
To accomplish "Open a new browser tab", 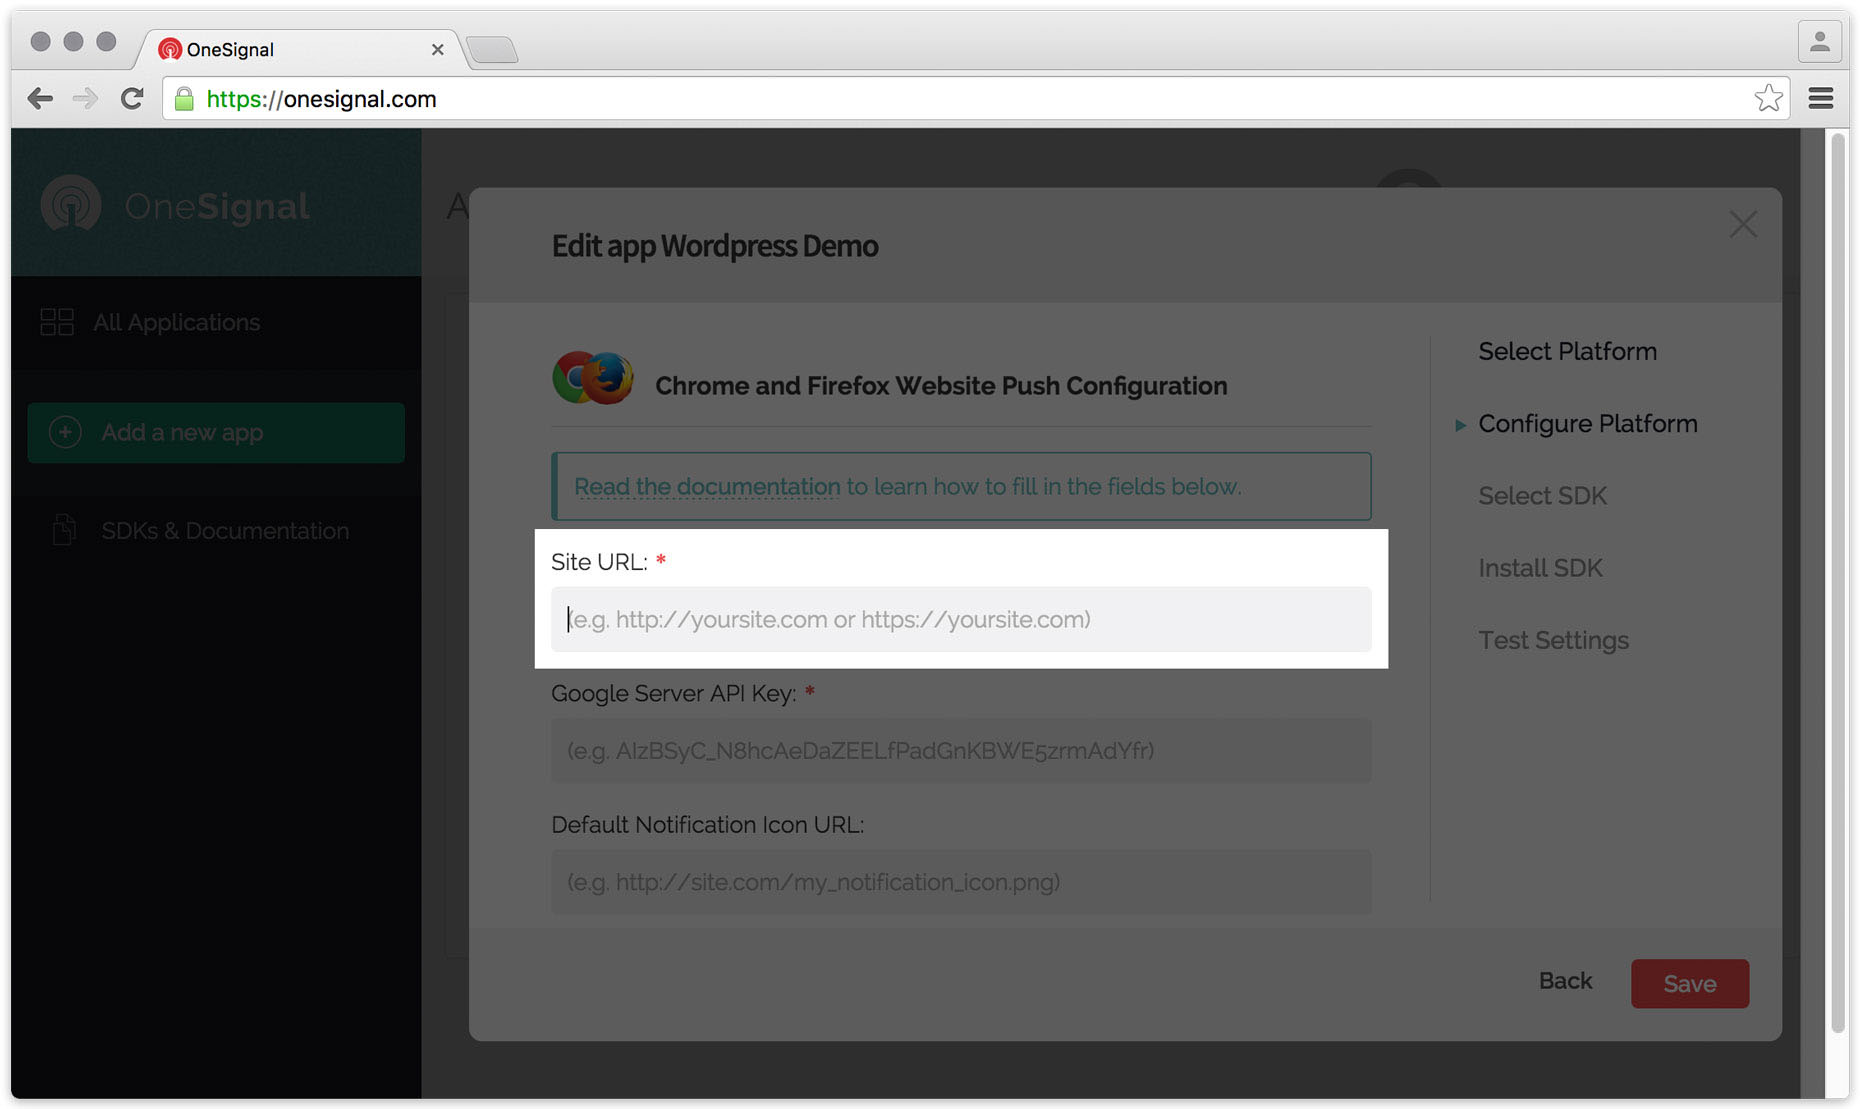I will coord(492,49).
